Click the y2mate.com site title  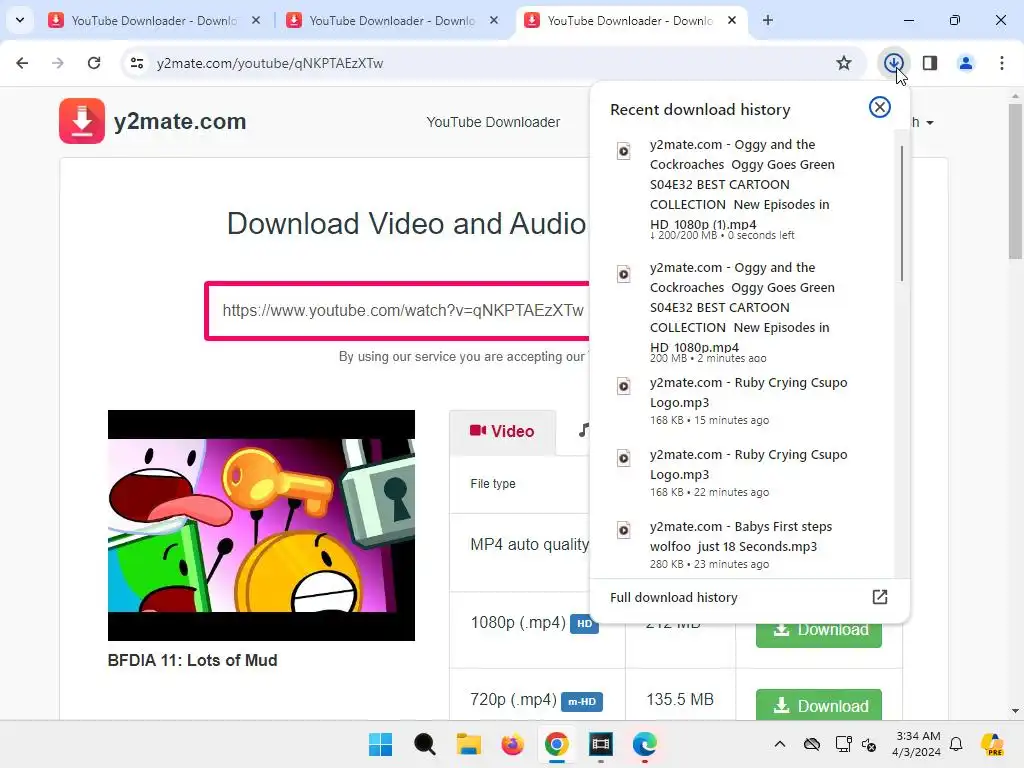tap(180, 121)
